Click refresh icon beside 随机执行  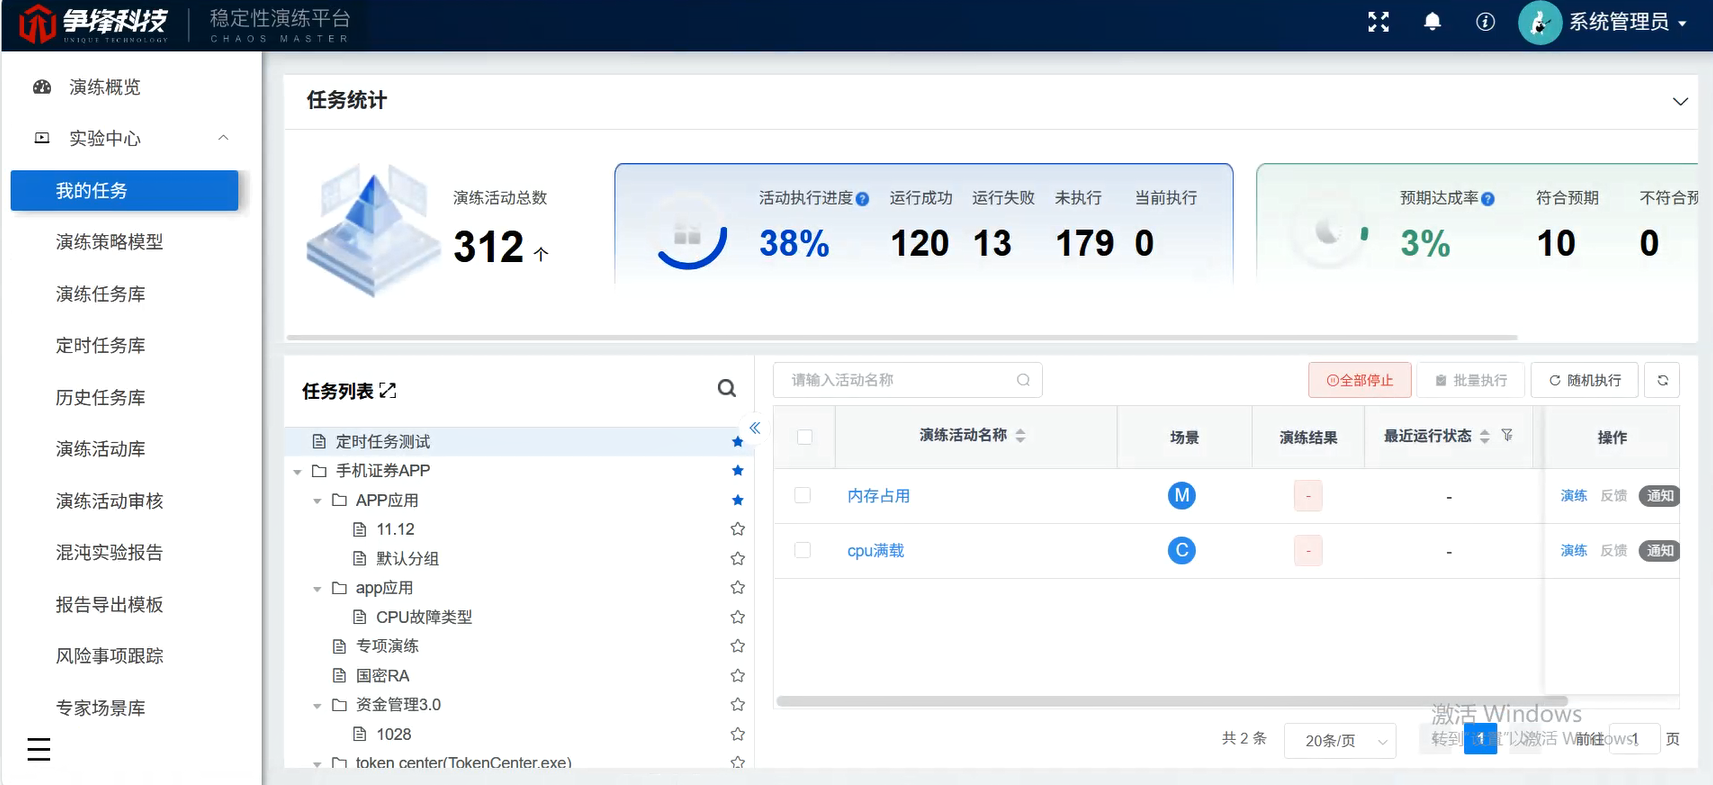tap(1662, 380)
